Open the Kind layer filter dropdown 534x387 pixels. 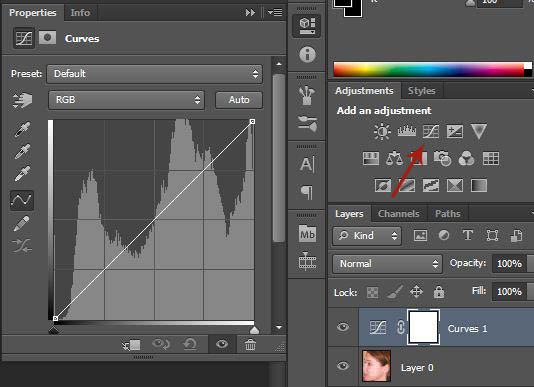coord(367,235)
